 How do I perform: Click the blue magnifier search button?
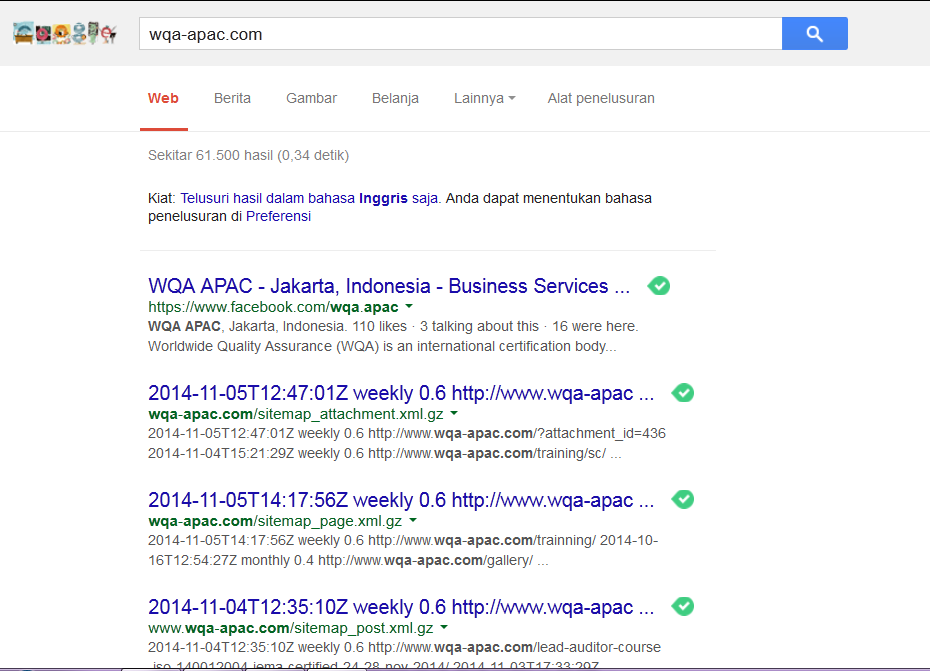point(814,34)
